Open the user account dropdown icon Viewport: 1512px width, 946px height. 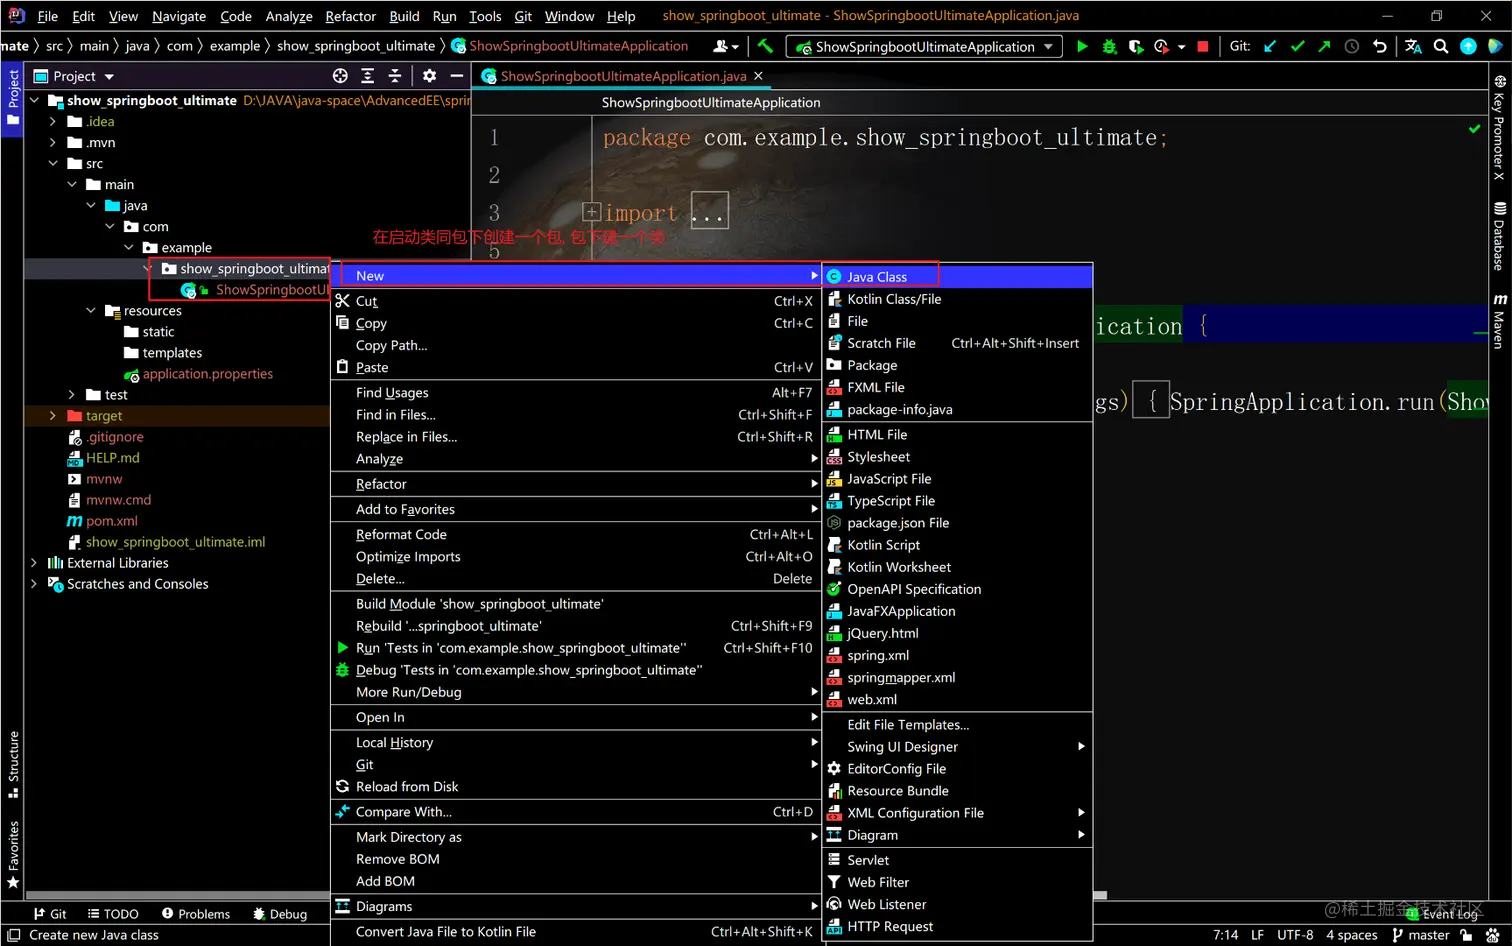[726, 46]
